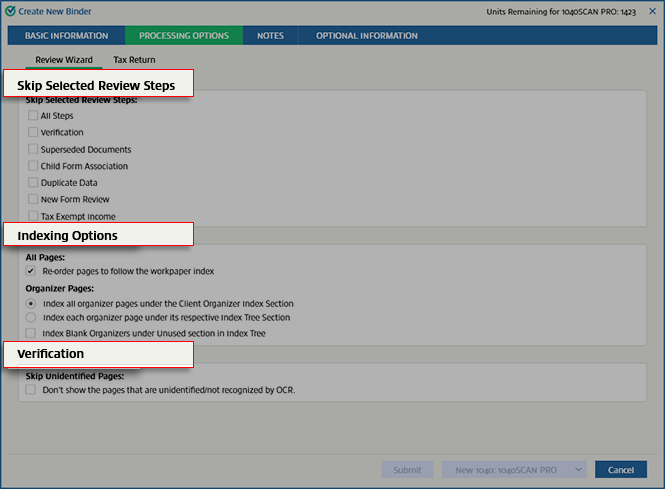Enable the All Steps checkbox
665x489 pixels.
point(33,116)
